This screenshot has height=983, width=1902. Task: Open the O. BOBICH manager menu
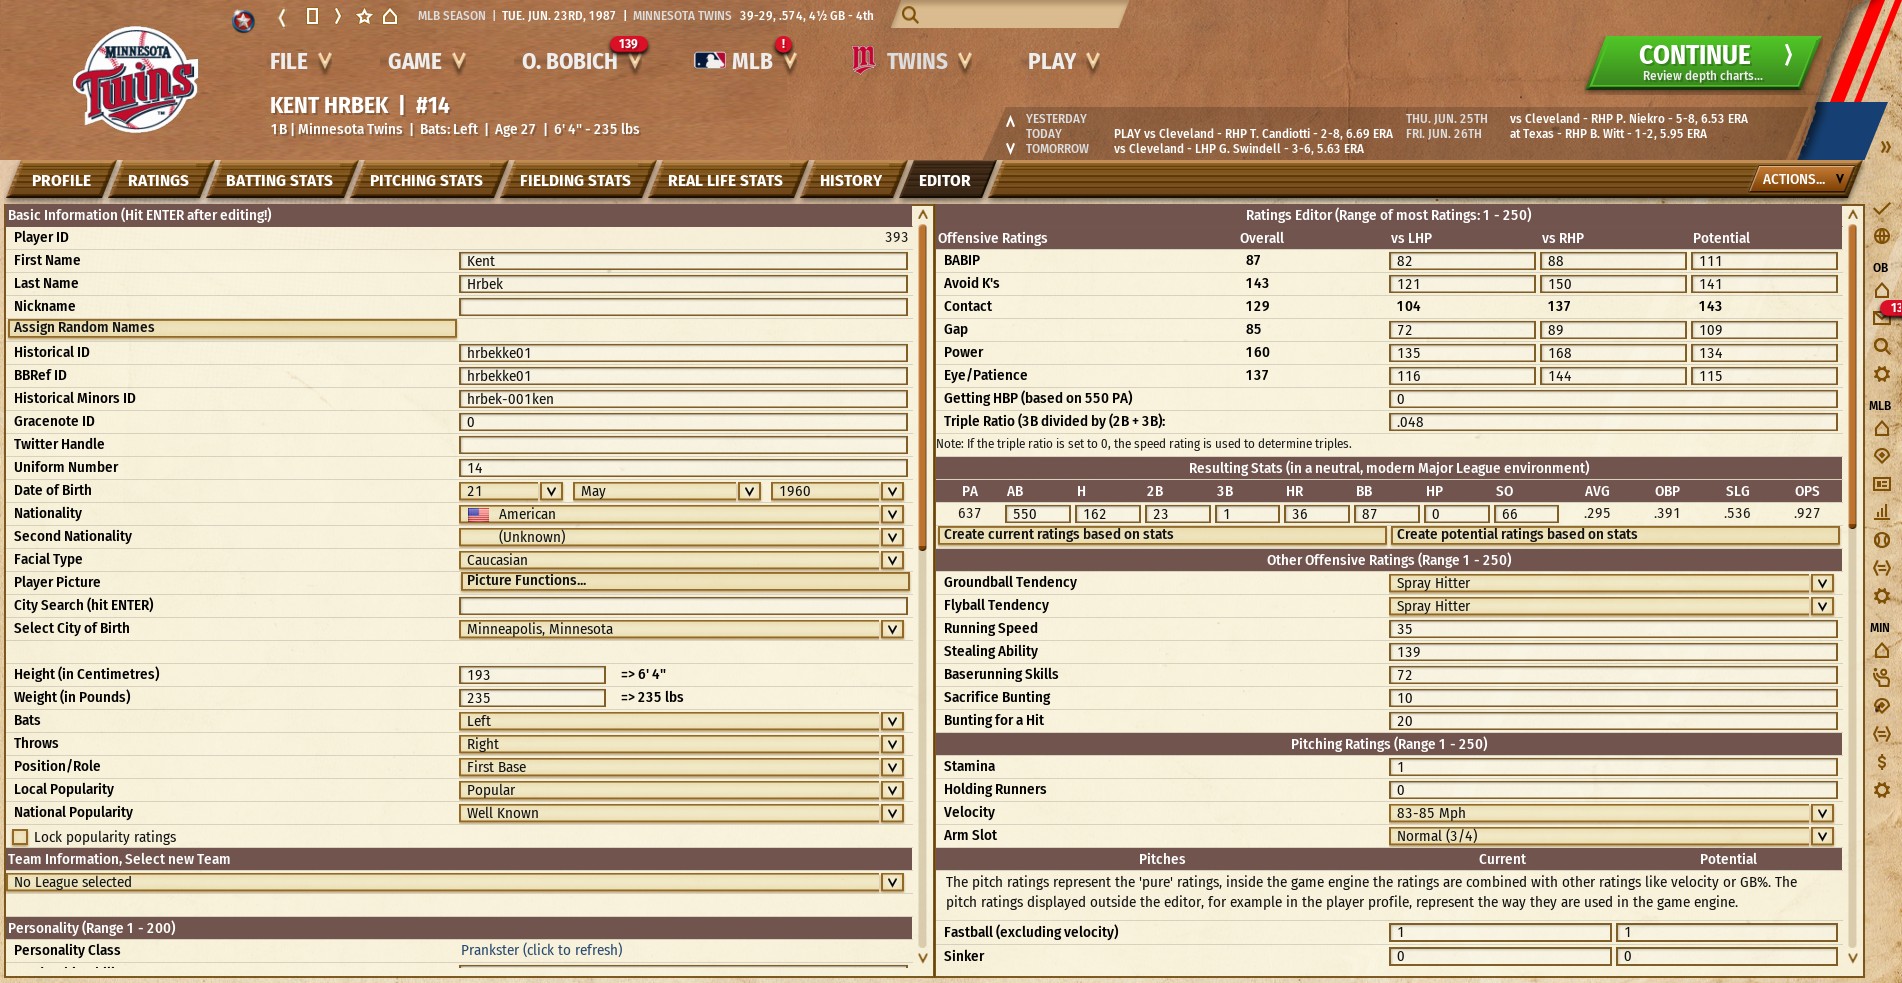581,61
